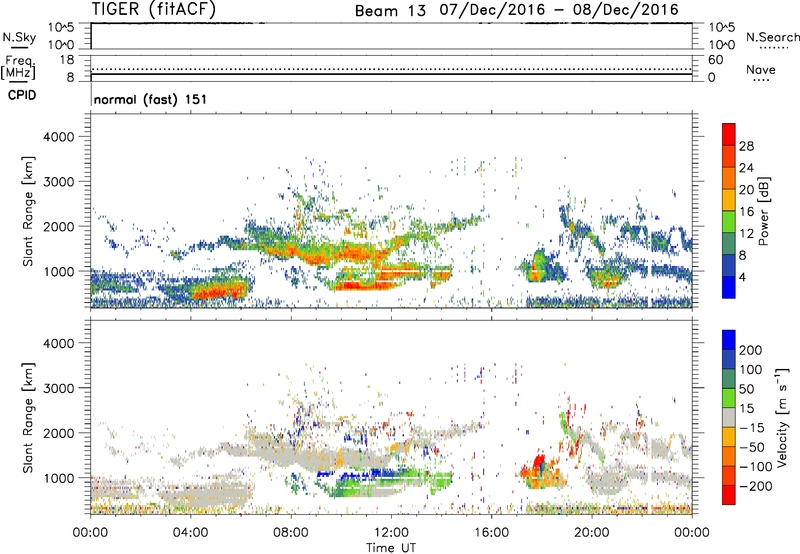Click the 04:00 time tick label

point(190,533)
